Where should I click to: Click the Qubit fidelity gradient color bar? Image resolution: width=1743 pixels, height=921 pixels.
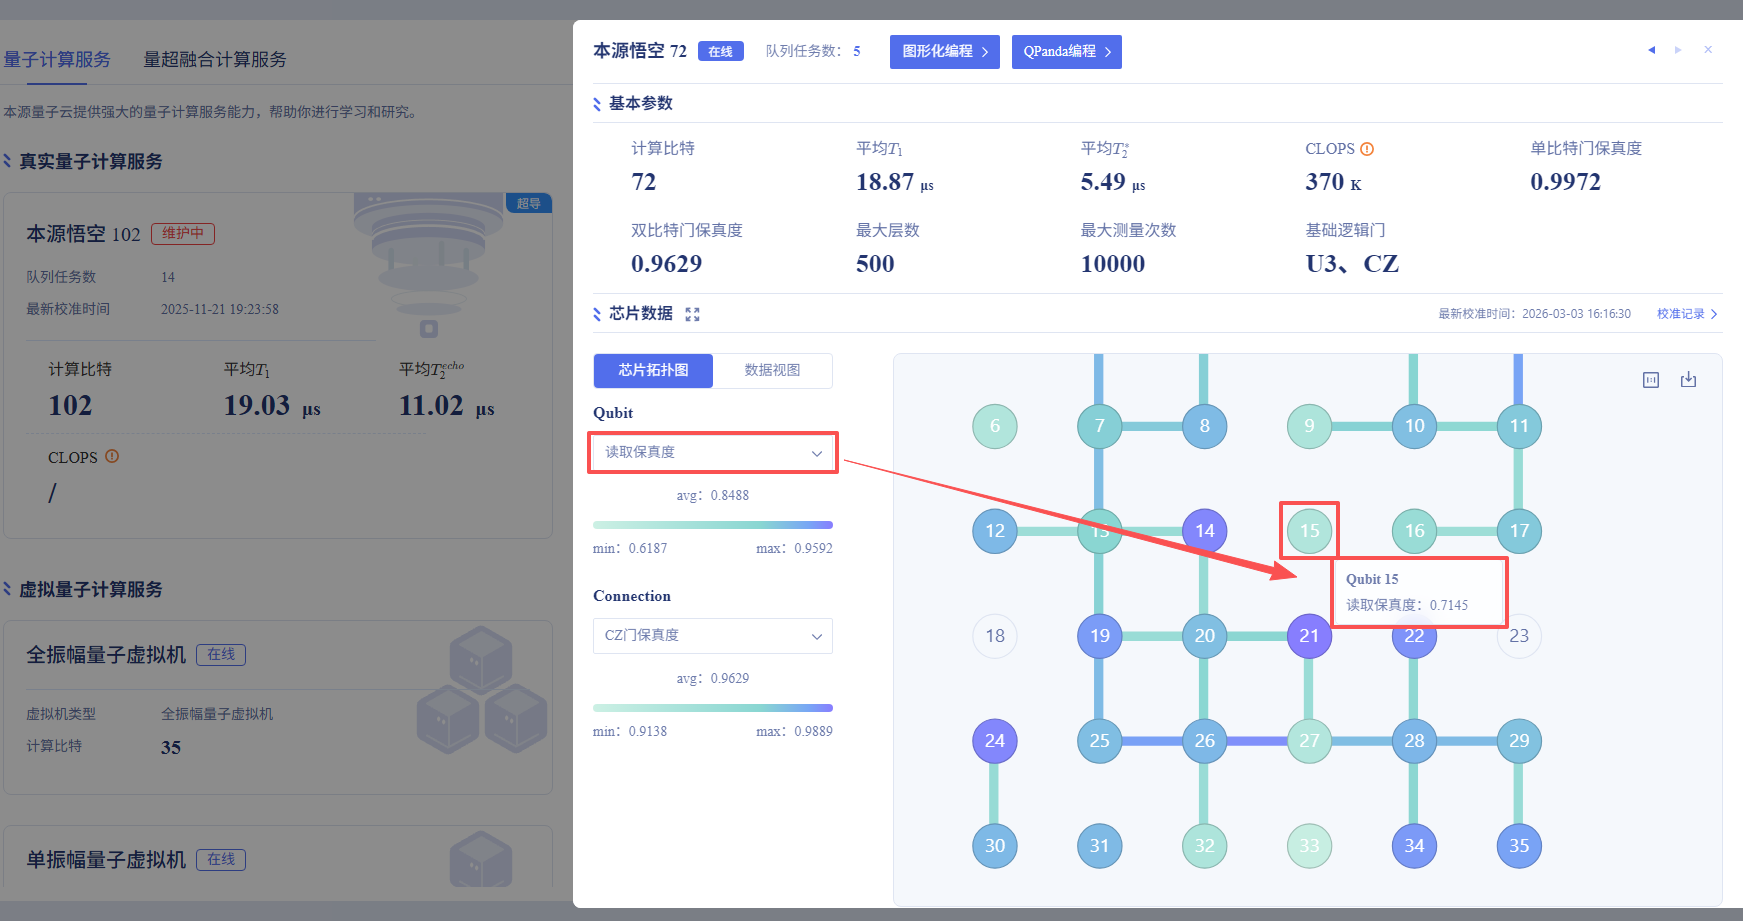[x=713, y=525]
